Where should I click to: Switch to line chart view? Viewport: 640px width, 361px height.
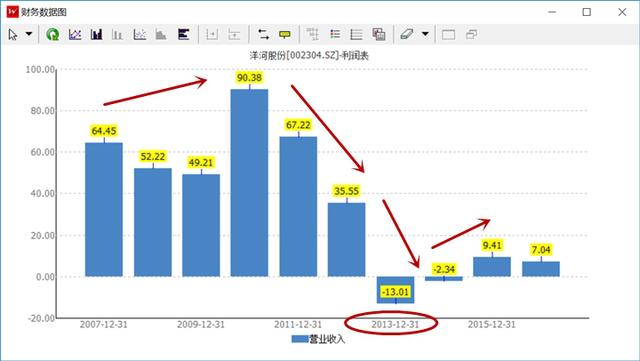[x=75, y=35]
